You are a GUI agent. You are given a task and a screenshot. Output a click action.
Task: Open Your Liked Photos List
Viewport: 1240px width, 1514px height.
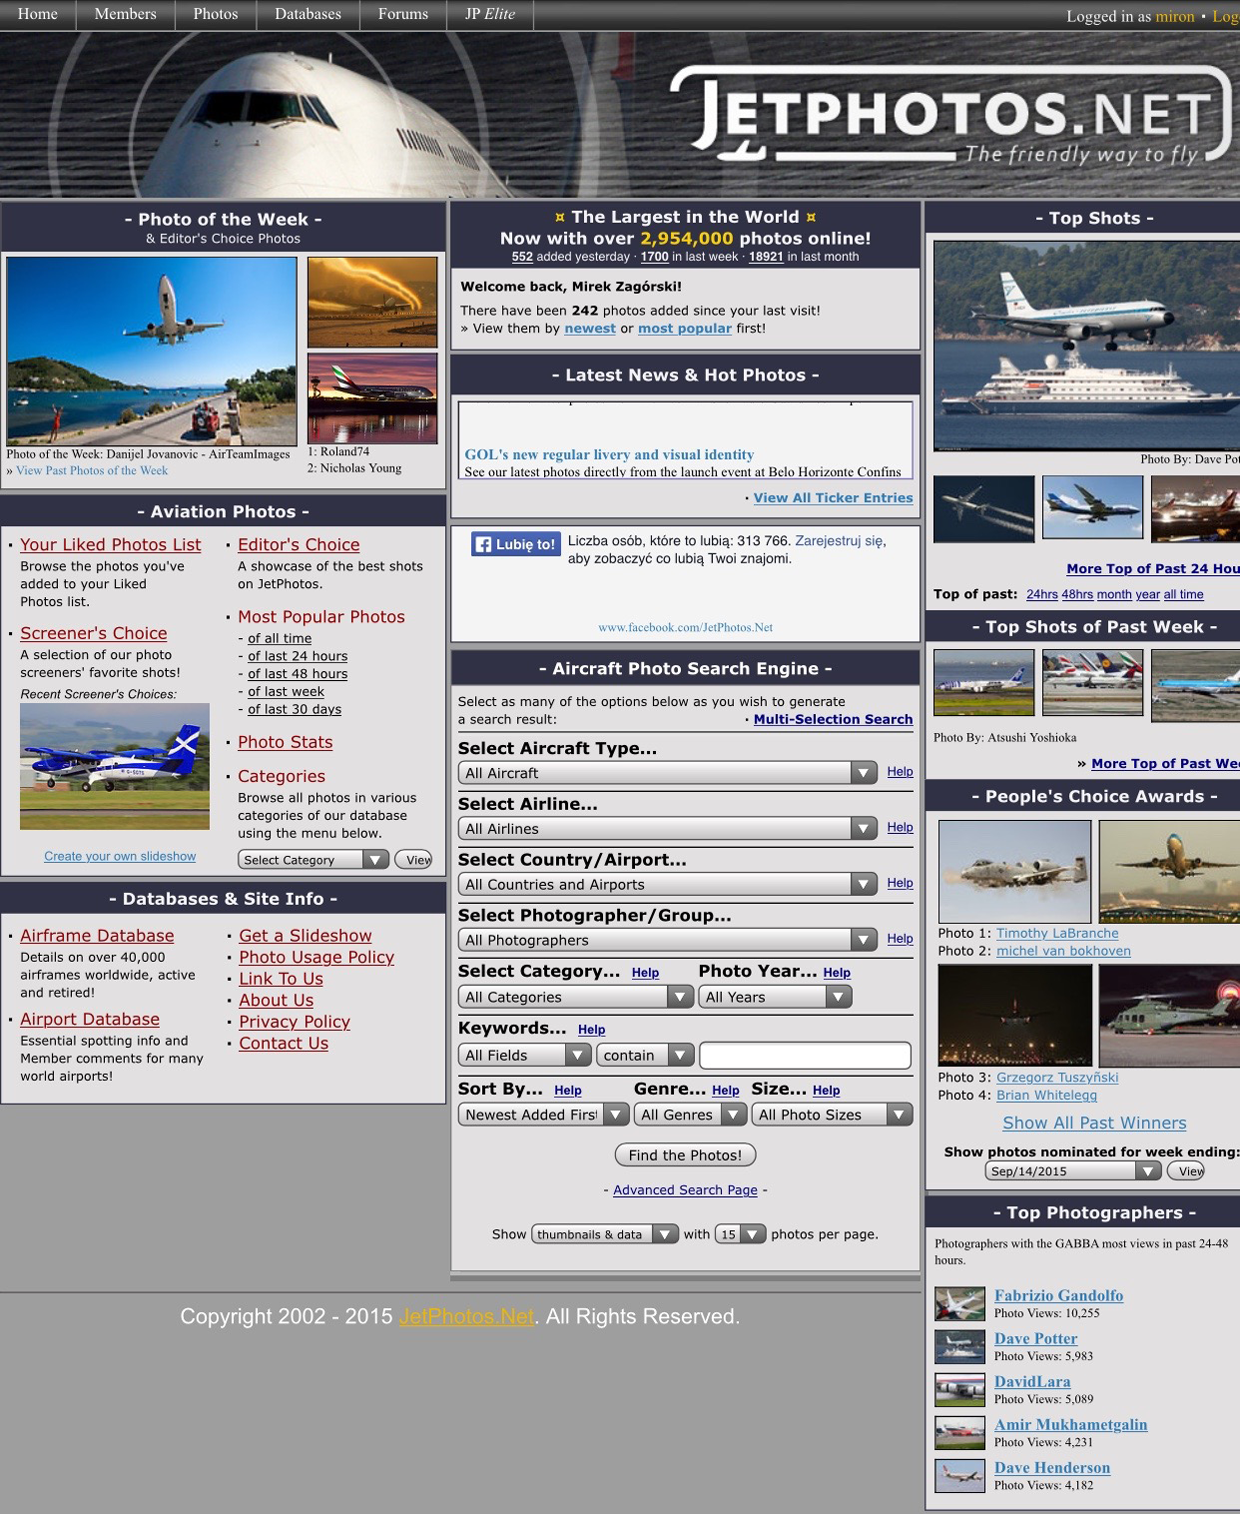[x=110, y=545]
